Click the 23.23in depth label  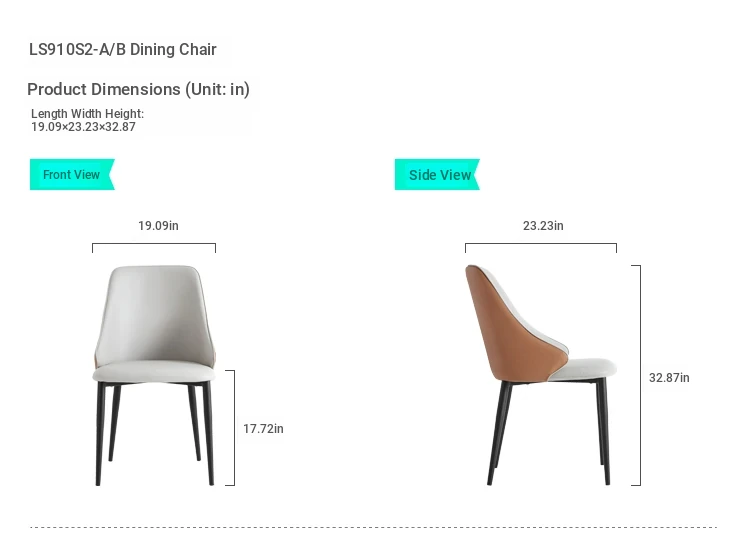(x=543, y=226)
